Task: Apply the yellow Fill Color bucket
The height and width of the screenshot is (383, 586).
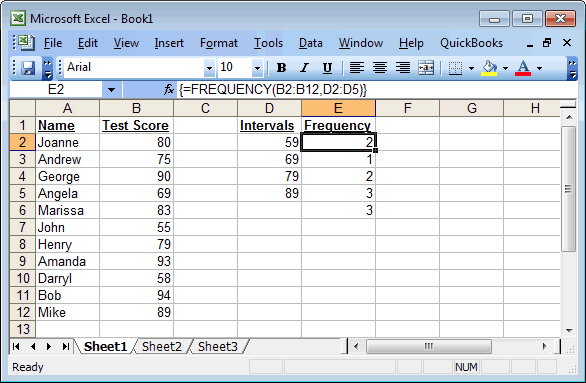Action: point(489,68)
